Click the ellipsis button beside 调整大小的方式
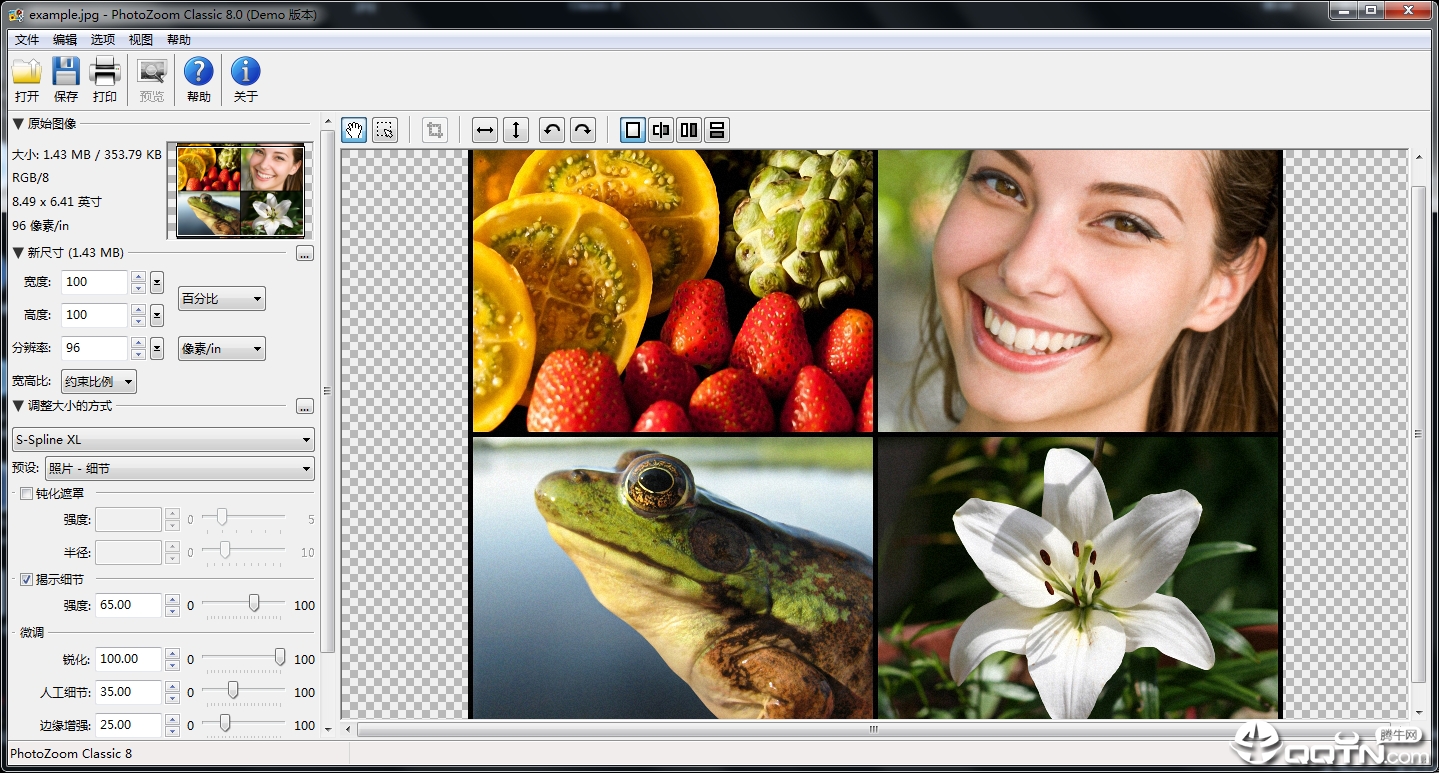 tap(305, 406)
